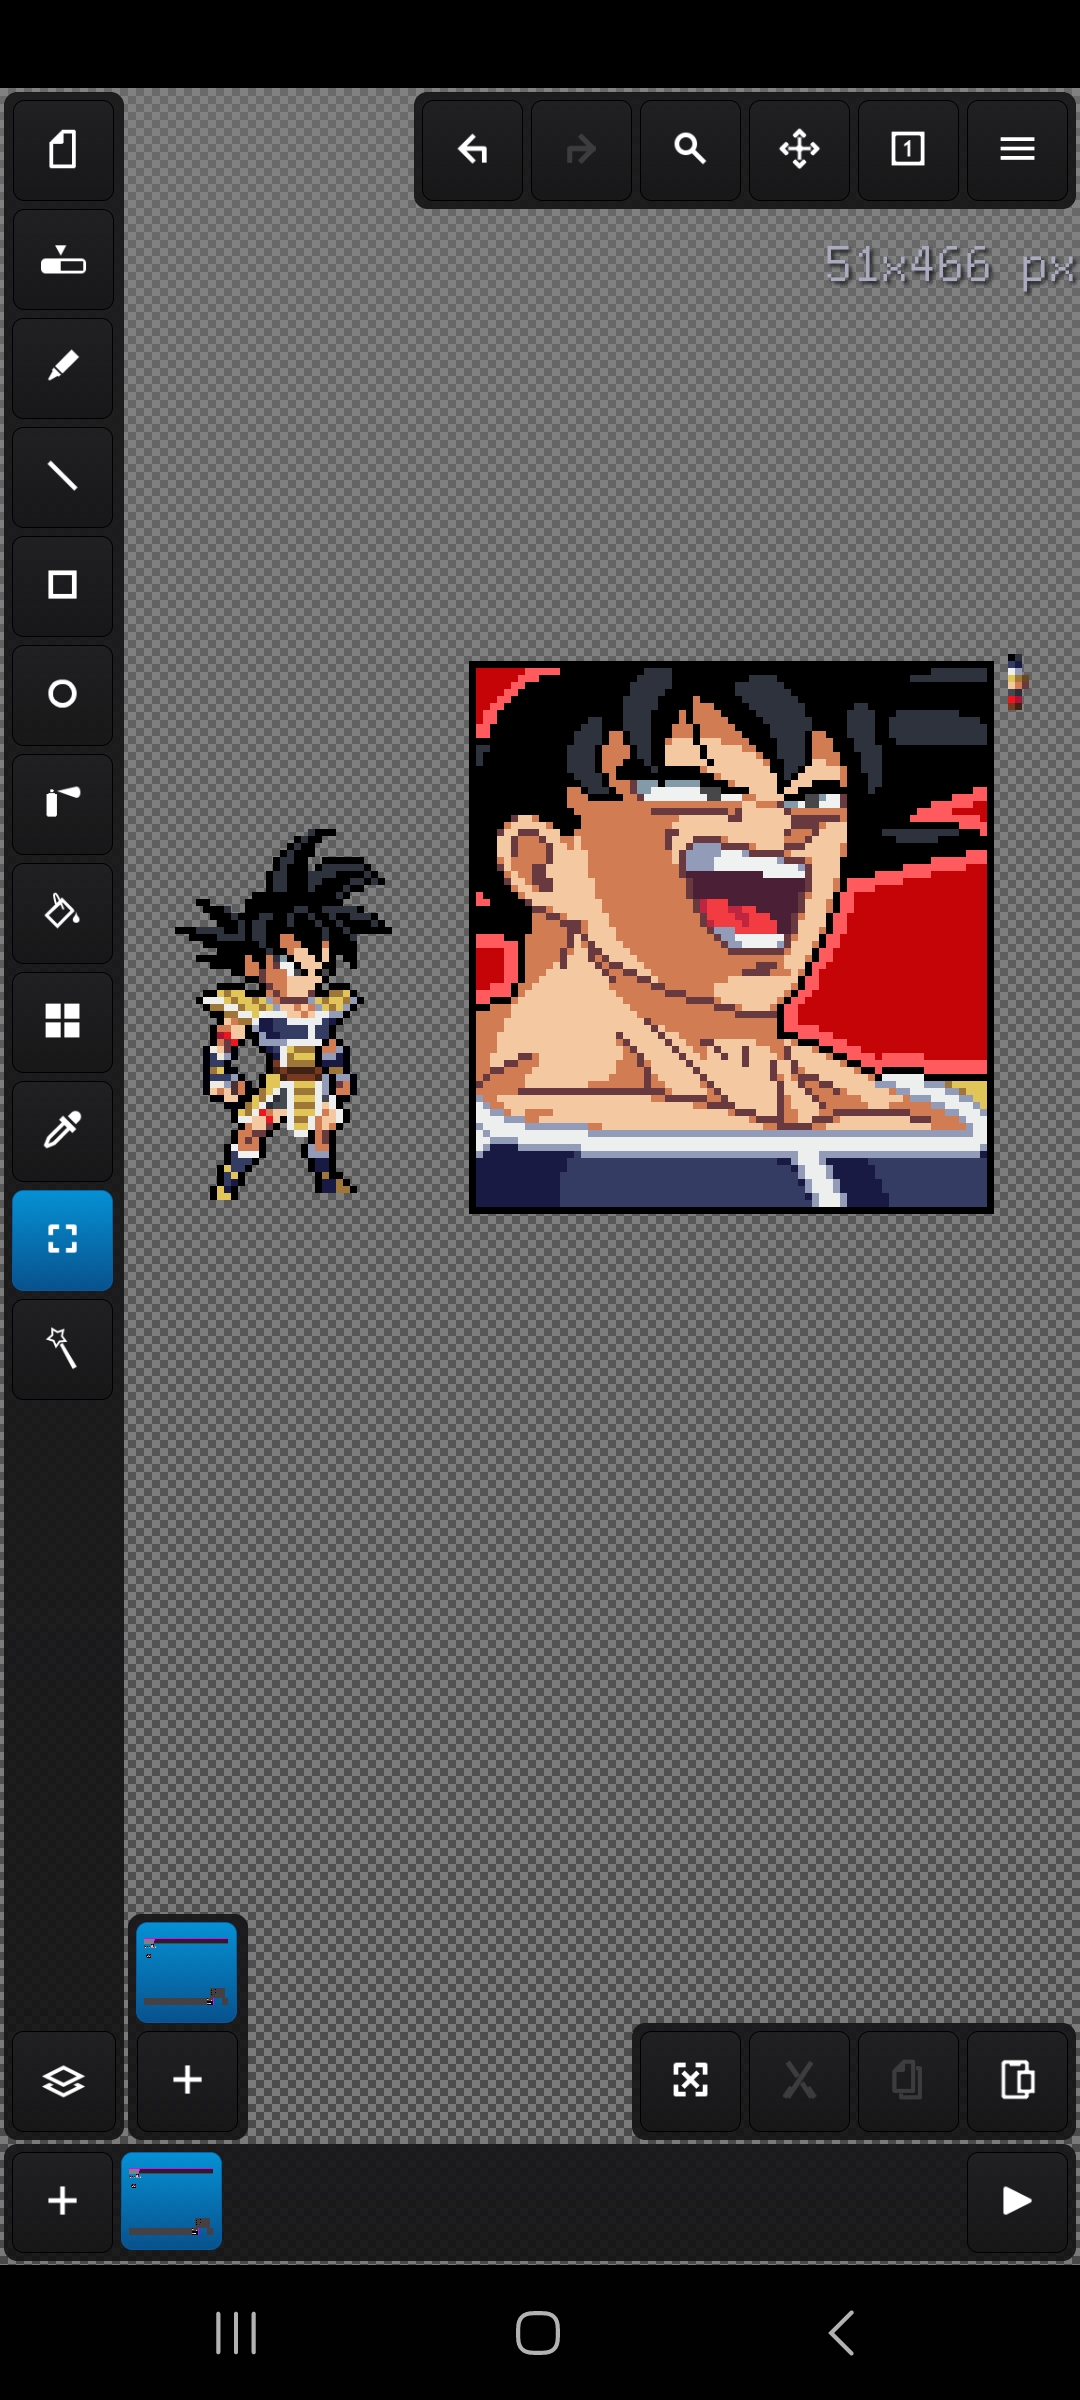Image resolution: width=1080 pixels, height=2400 pixels.
Task: Deselect the current selection
Action: tap(690, 2081)
